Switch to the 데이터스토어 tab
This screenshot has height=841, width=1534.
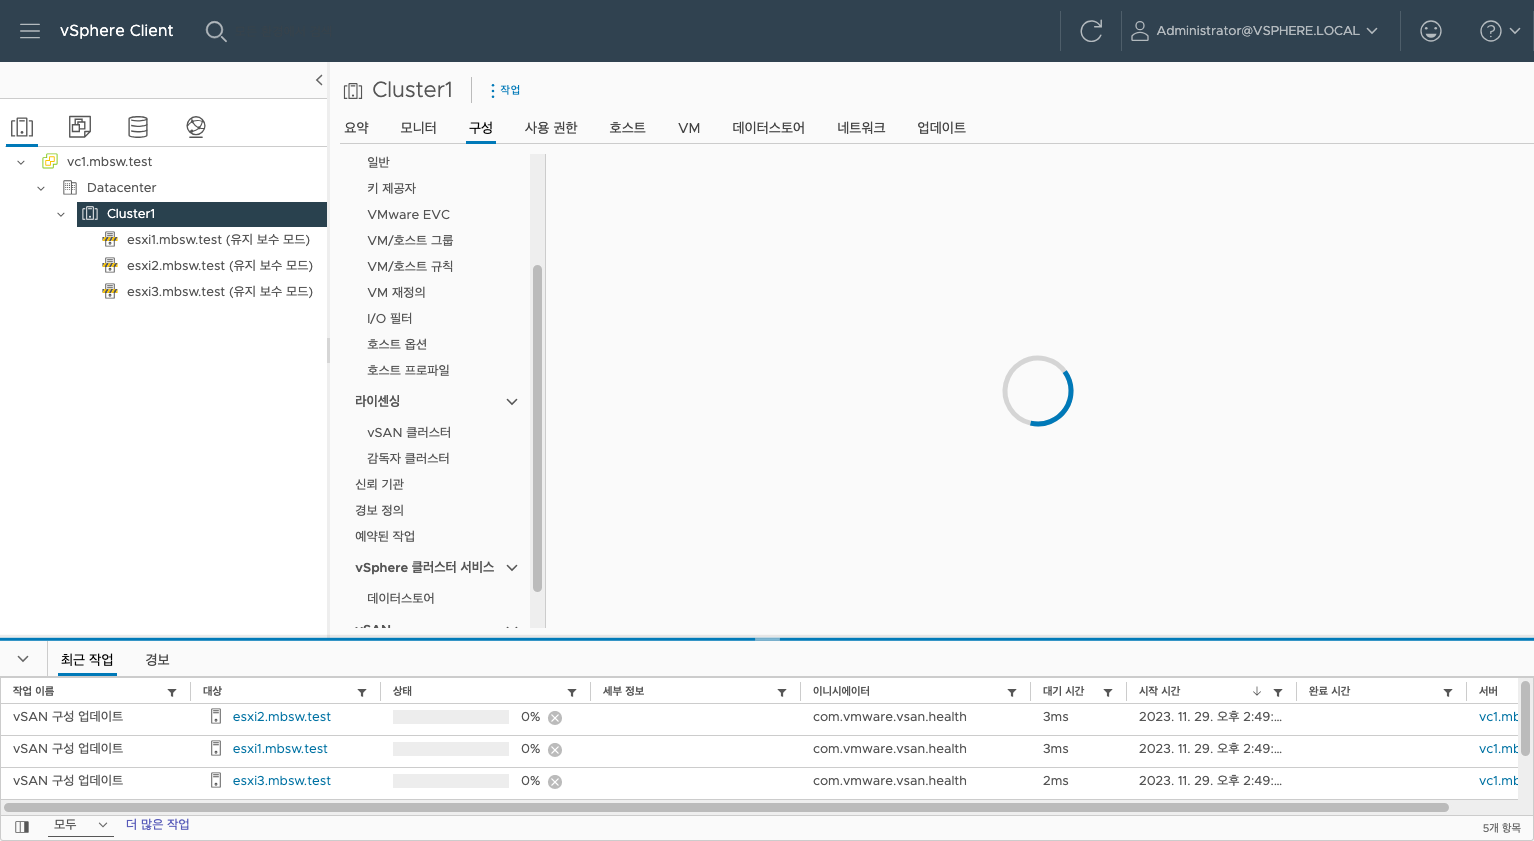coord(768,128)
